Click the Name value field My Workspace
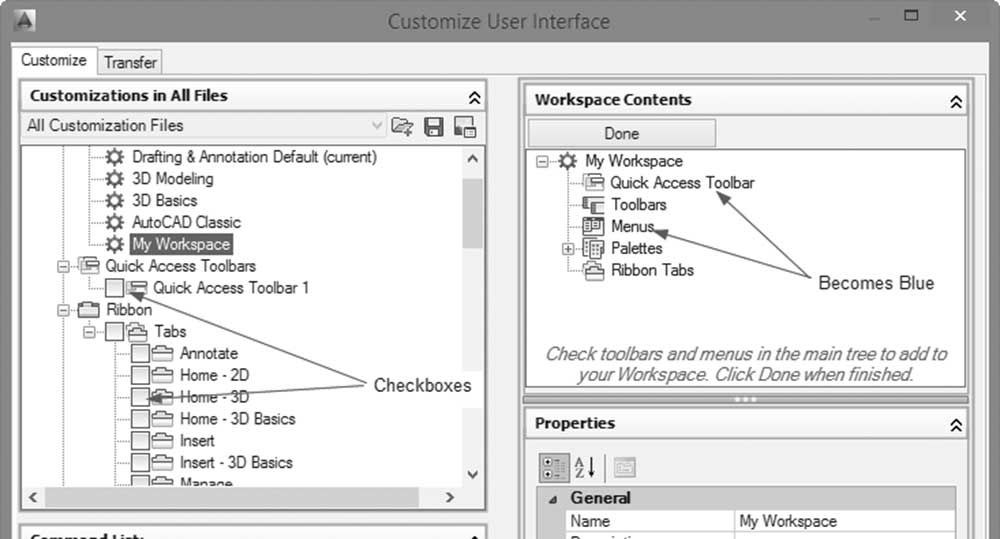 click(845, 522)
